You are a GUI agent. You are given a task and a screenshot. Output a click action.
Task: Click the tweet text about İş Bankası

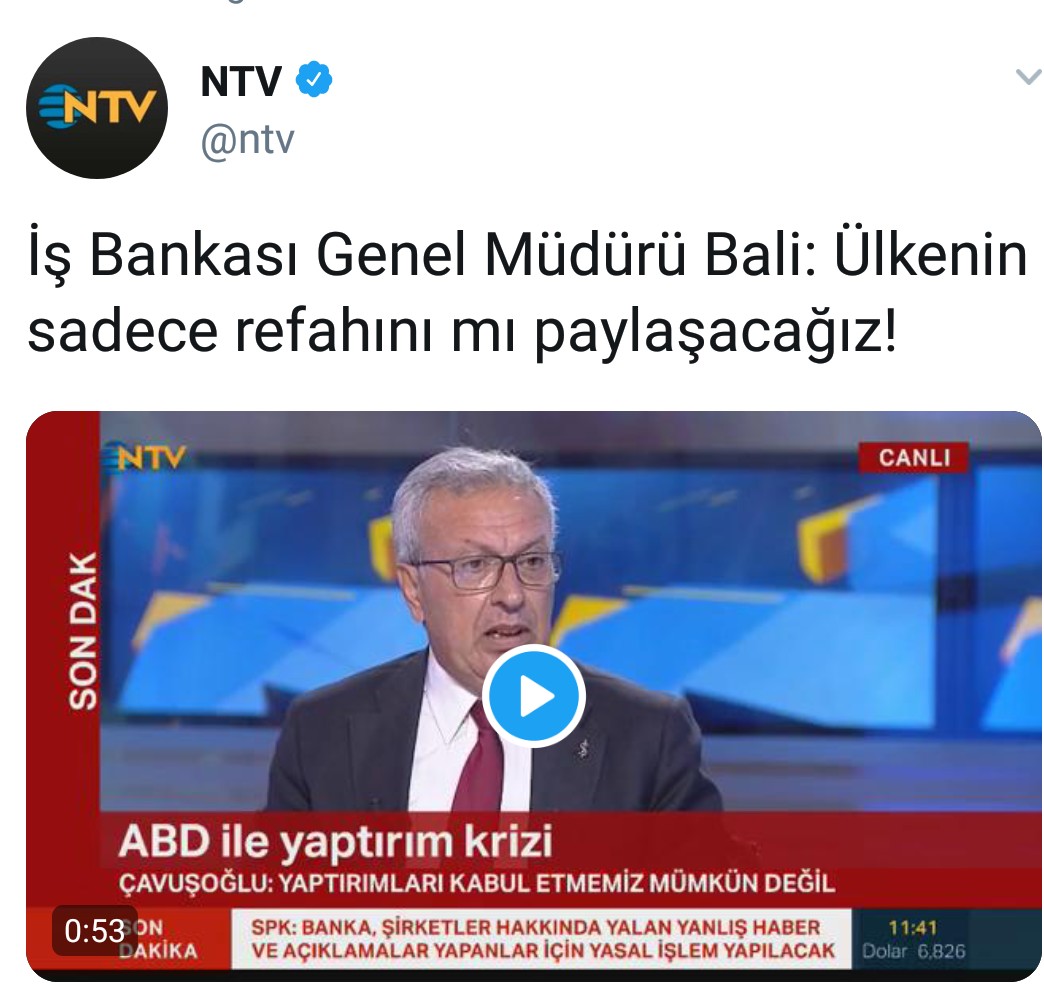tap(528, 292)
